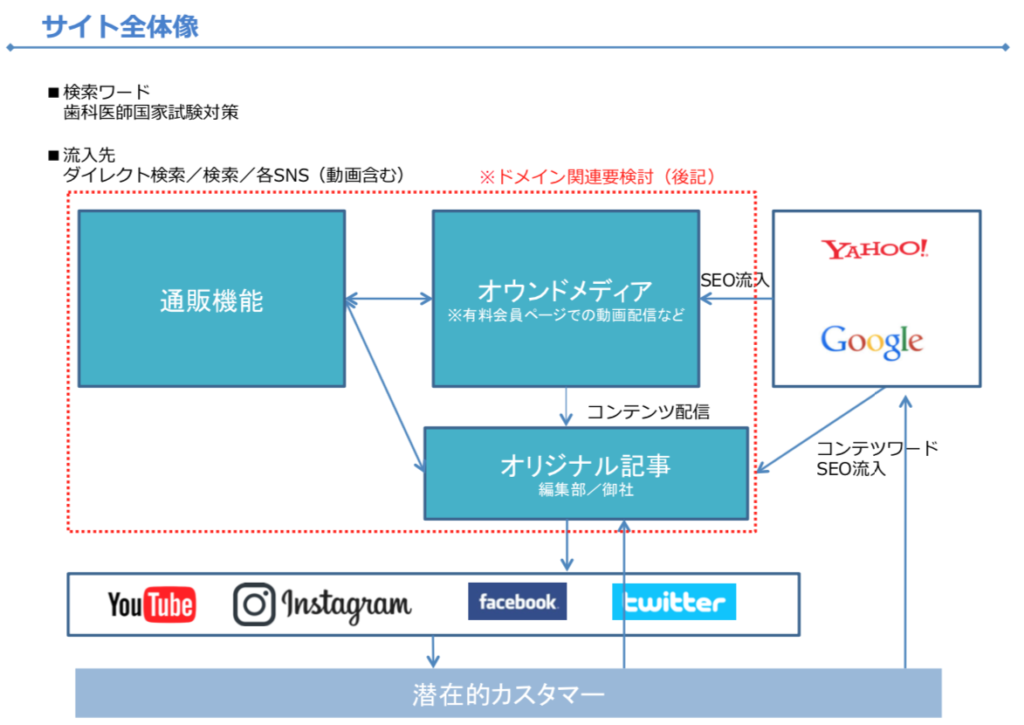1024x725 pixels.
Task: Click the サイト全体像 title
Action: [120, 27]
